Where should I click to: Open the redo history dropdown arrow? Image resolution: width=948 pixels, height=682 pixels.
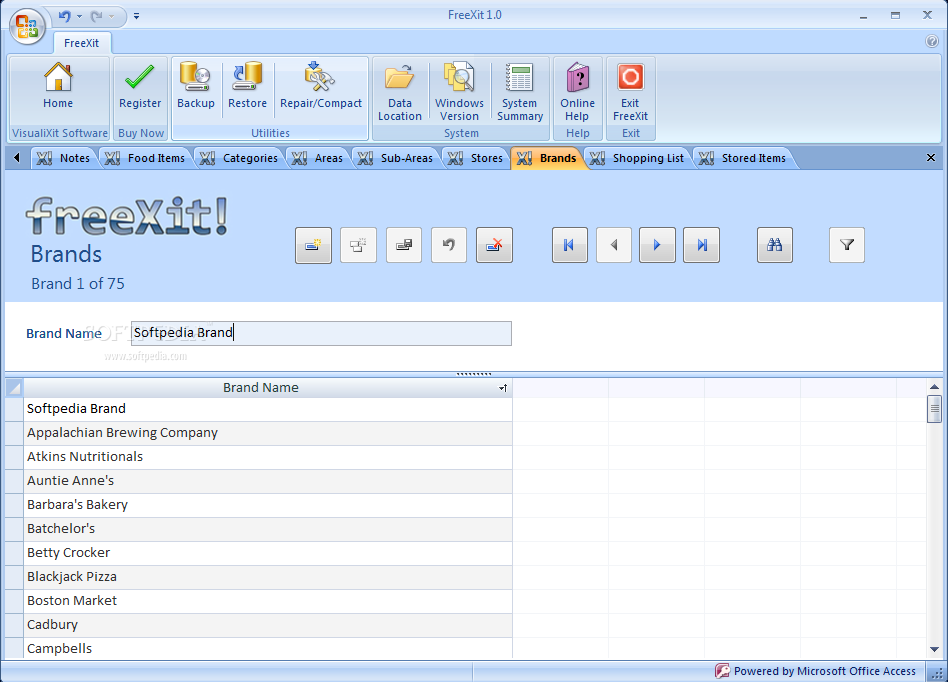[112, 16]
